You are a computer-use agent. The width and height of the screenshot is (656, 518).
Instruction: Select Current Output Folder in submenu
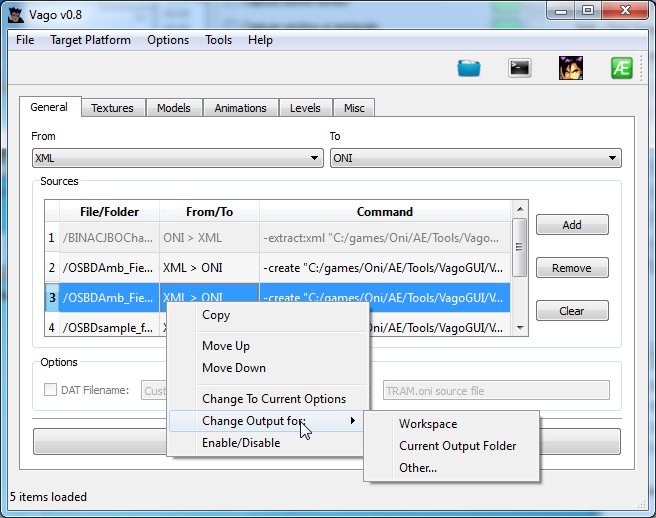point(452,446)
